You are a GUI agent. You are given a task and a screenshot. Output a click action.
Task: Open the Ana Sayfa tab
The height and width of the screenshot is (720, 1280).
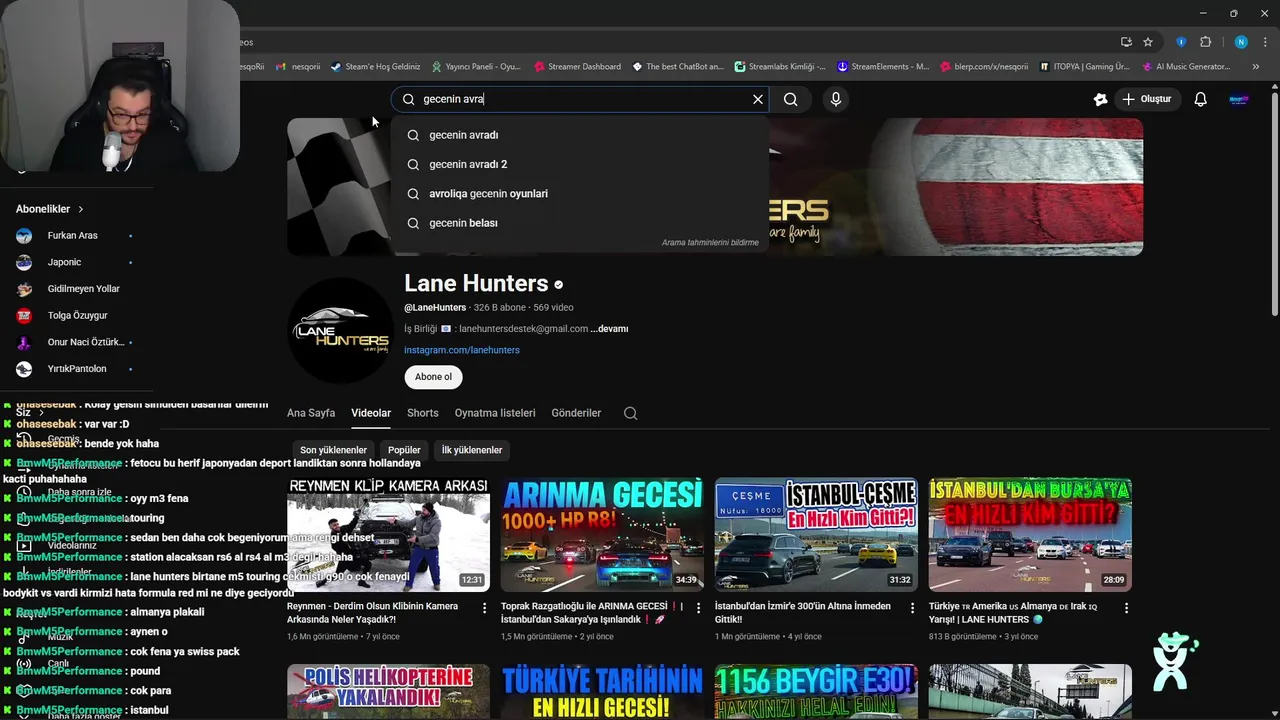tap(311, 413)
